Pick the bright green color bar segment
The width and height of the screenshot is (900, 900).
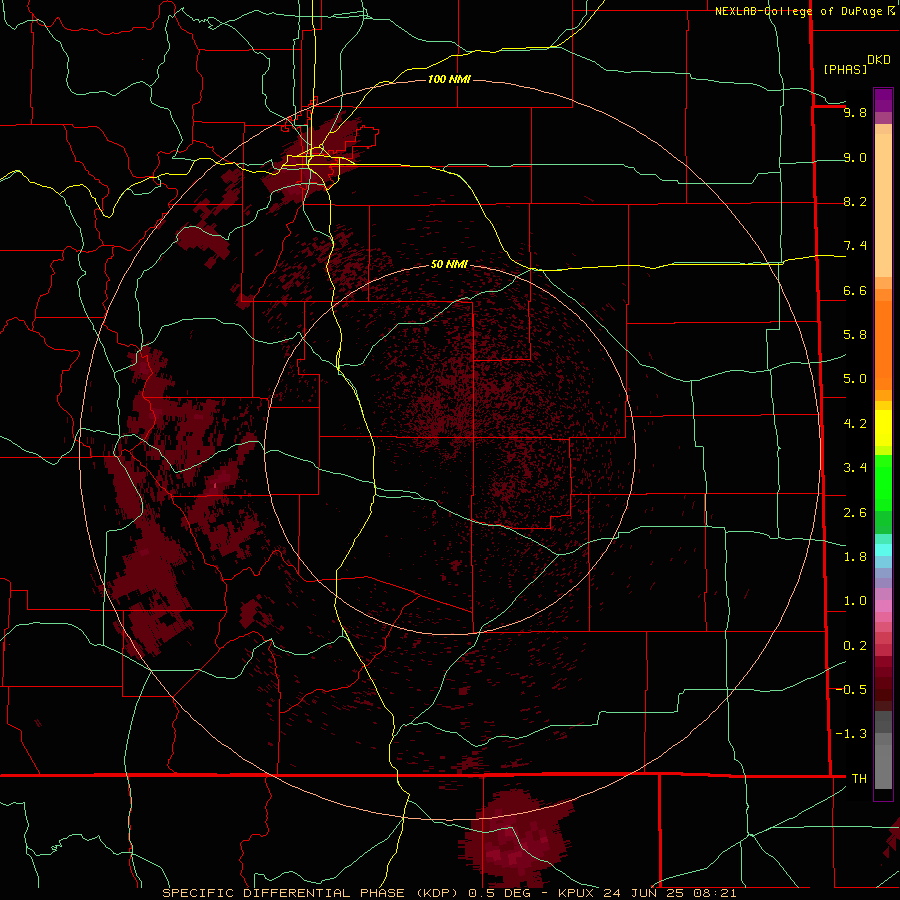(883, 483)
